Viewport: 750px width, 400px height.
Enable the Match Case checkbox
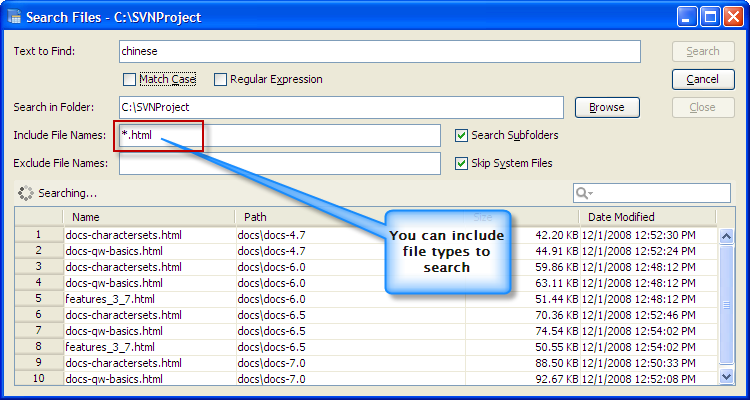point(129,79)
